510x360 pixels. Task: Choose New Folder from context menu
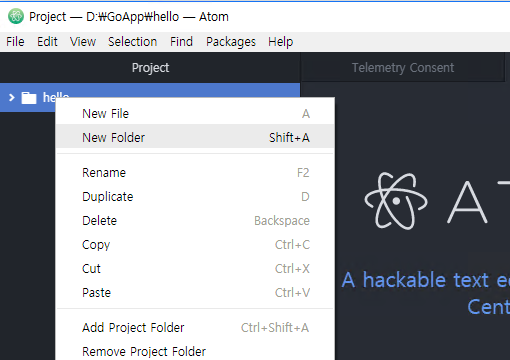[x=195, y=137]
